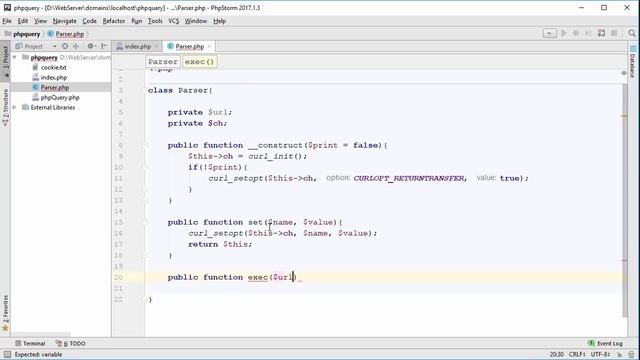
Task: Click the 20:30 caret position indicator
Action: pos(556,354)
